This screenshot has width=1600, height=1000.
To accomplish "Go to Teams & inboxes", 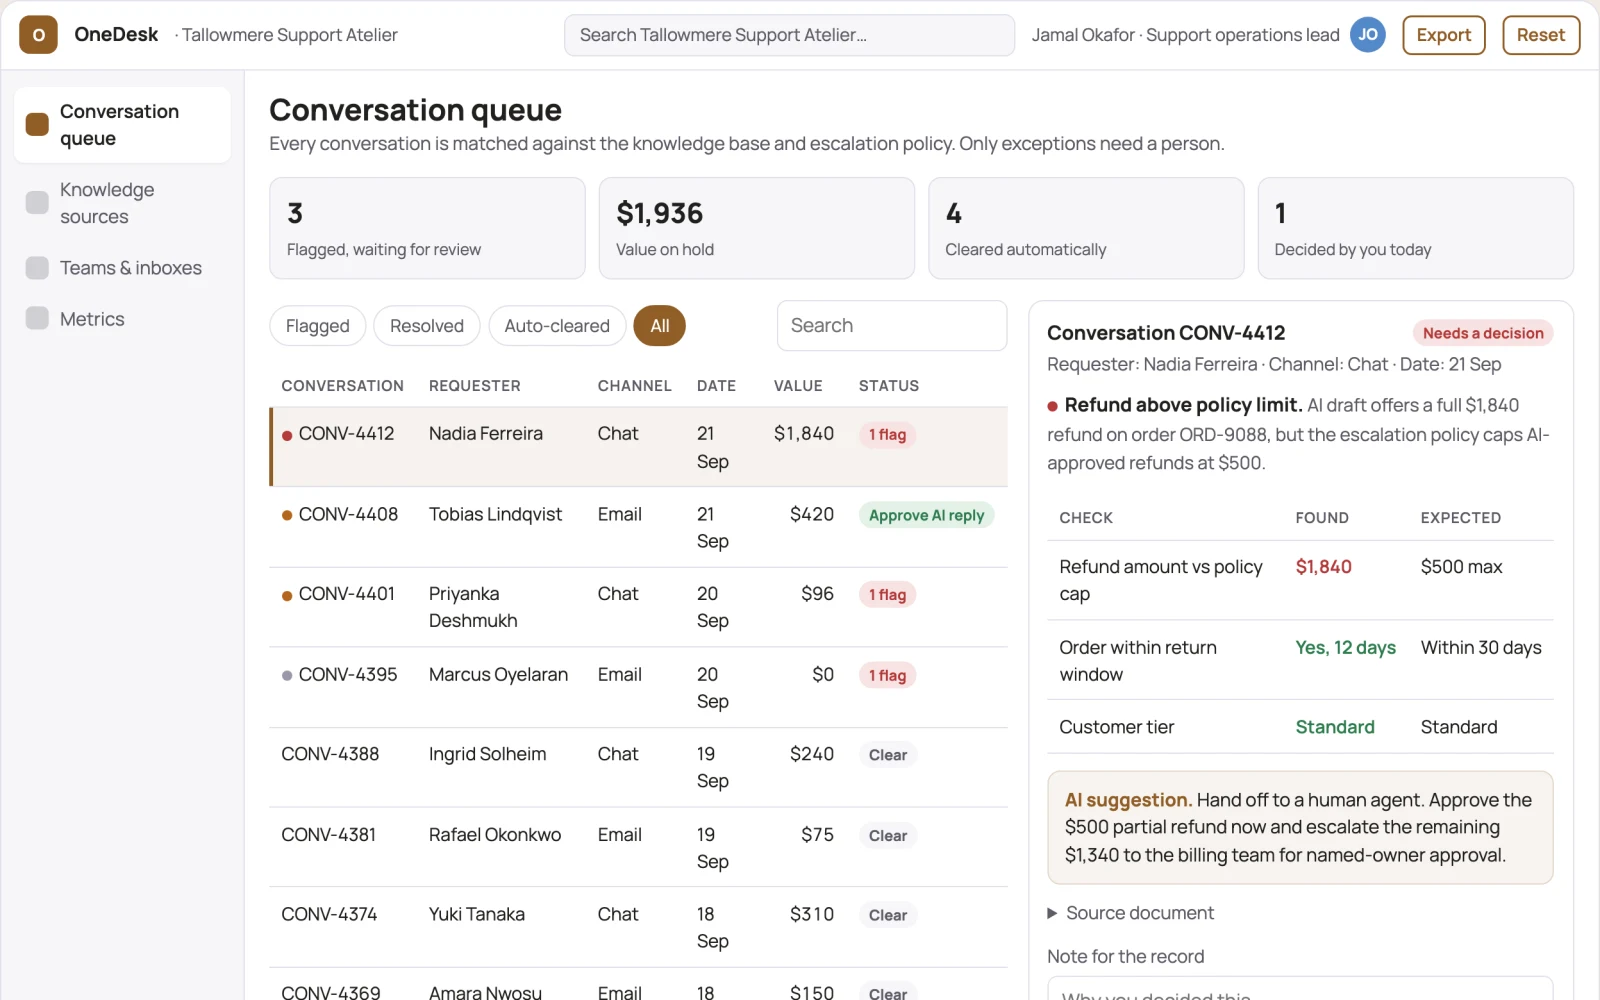I will [122, 268].
